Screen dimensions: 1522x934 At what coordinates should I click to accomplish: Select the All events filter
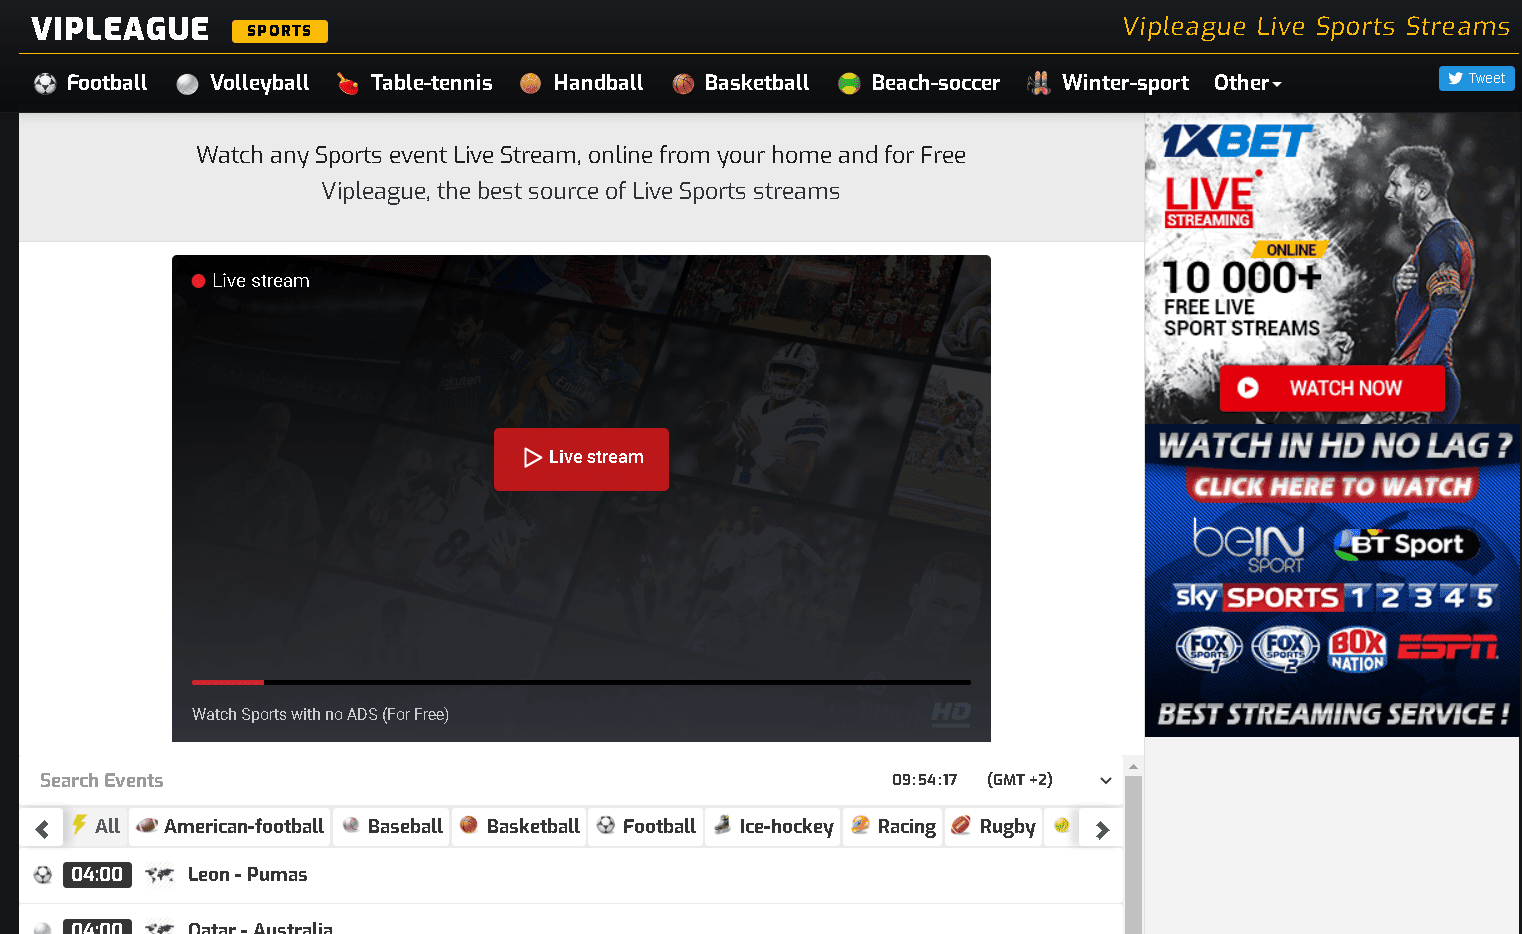96,827
